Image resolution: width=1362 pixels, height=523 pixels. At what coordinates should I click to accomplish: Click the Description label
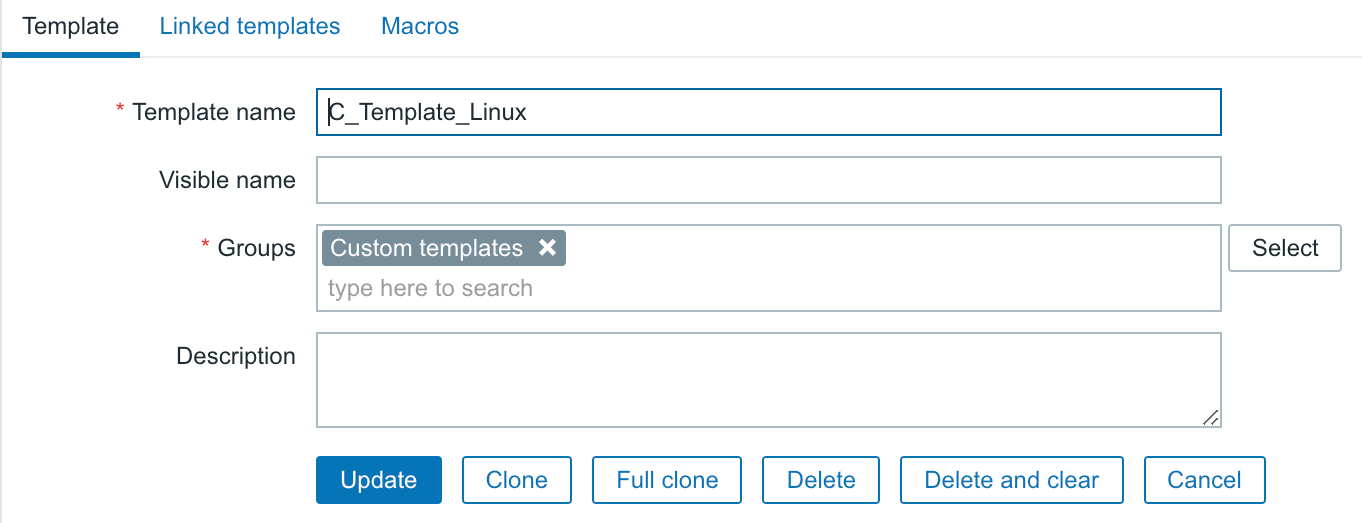(x=236, y=356)
